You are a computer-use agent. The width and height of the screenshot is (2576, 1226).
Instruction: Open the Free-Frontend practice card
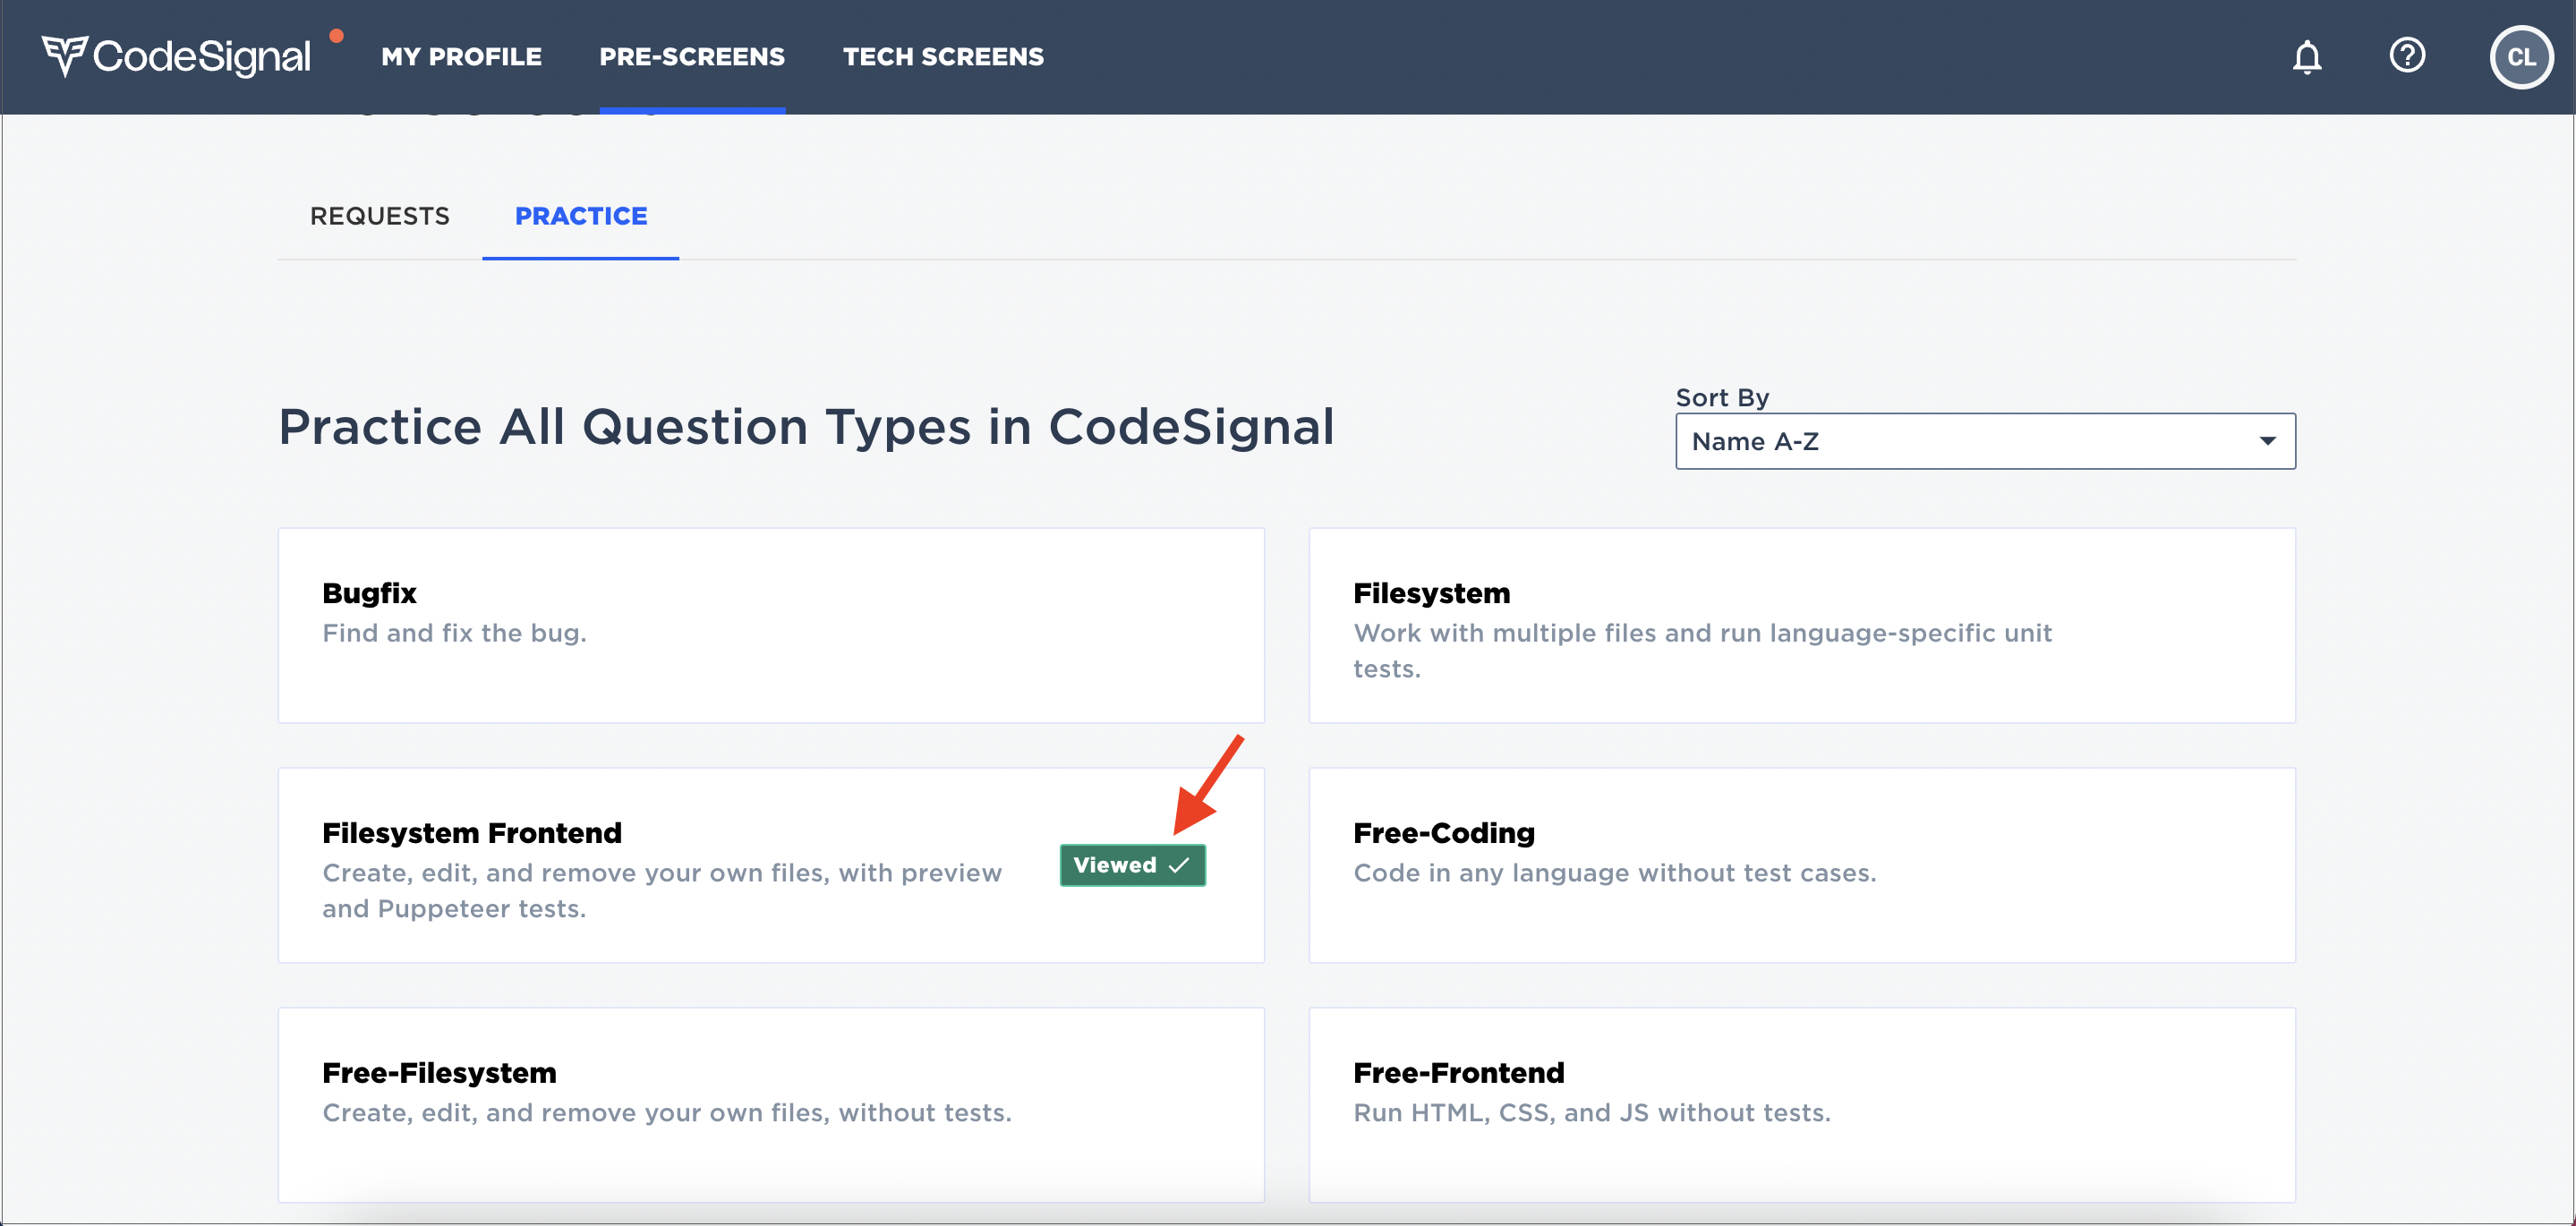pos(1801,1104)
